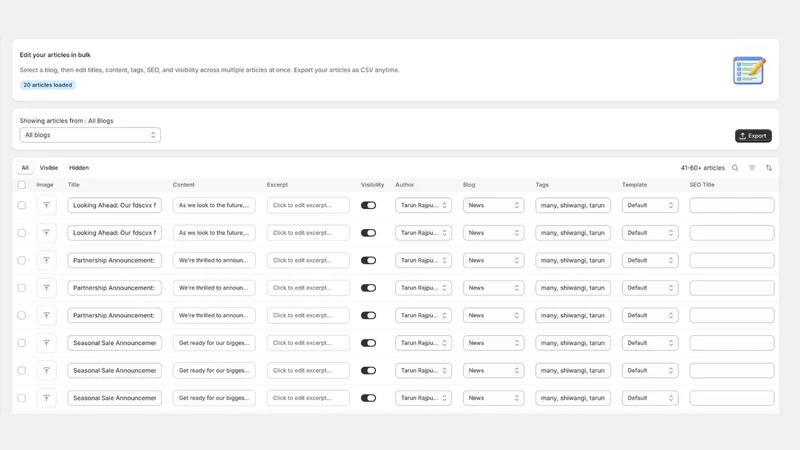Edit content of second Looking Ahead article
Viewport: 800px width, 450px height.
click(x=214, y=233)
